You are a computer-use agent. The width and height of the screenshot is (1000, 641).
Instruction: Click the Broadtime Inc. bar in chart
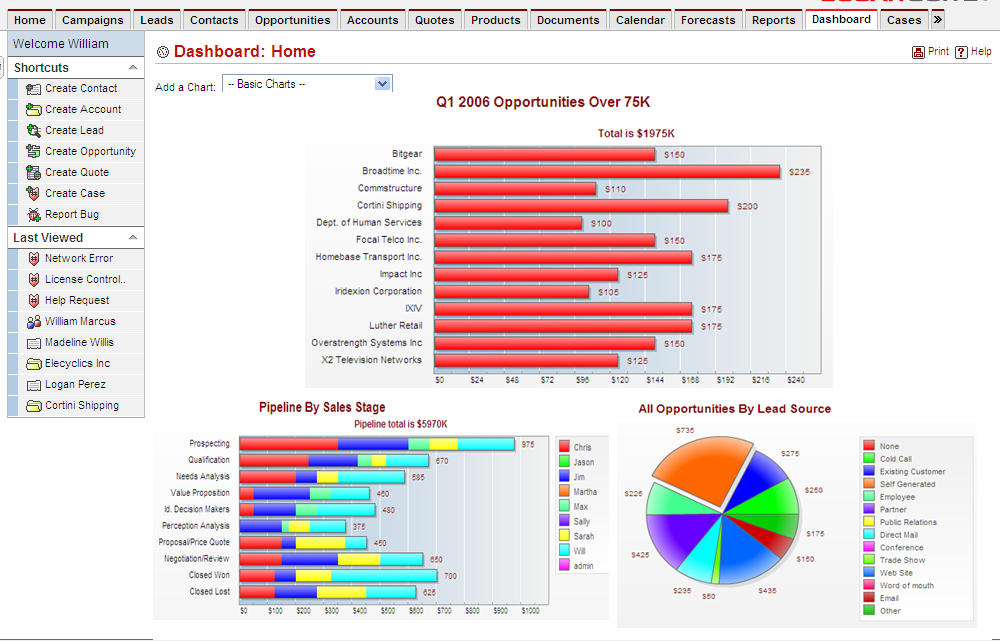click(x=607, y=172)
